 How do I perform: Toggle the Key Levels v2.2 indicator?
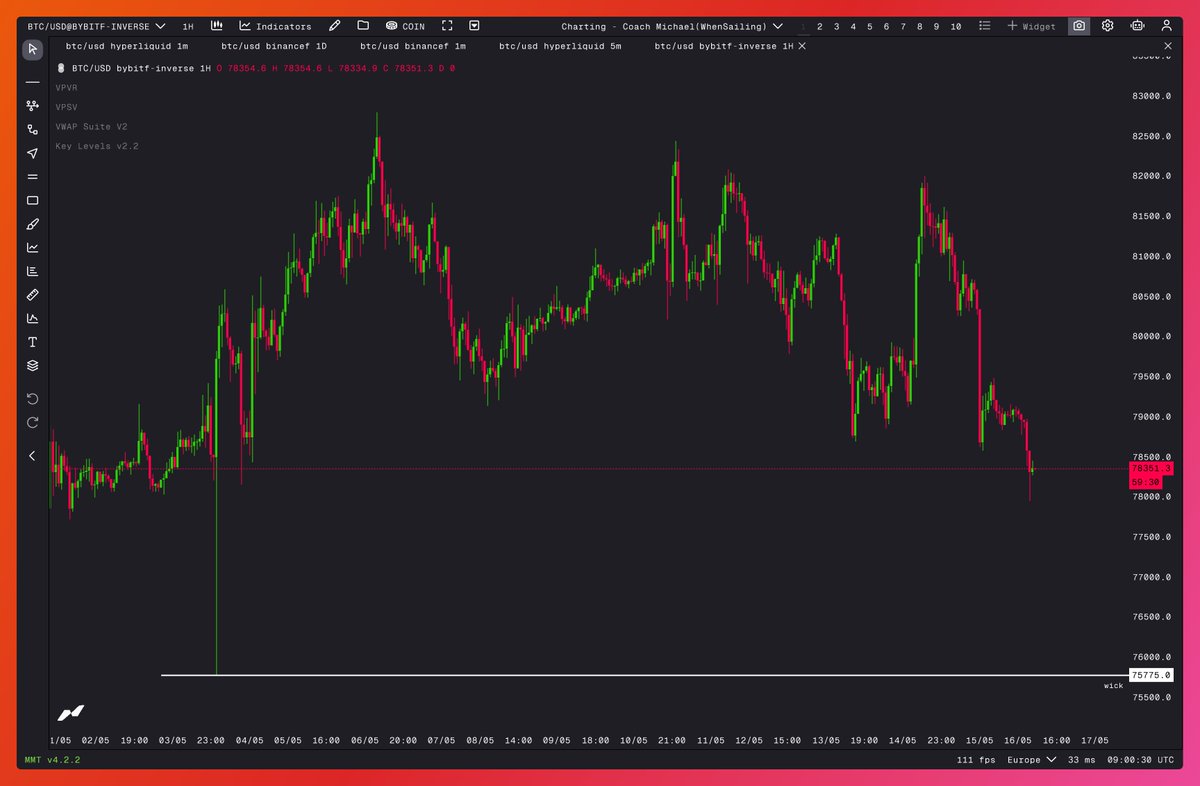[x=97, y=146]
